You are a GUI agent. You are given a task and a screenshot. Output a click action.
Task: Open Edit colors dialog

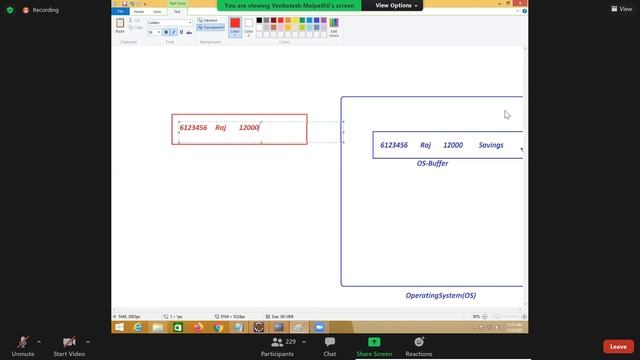click(x=334, y=27)
